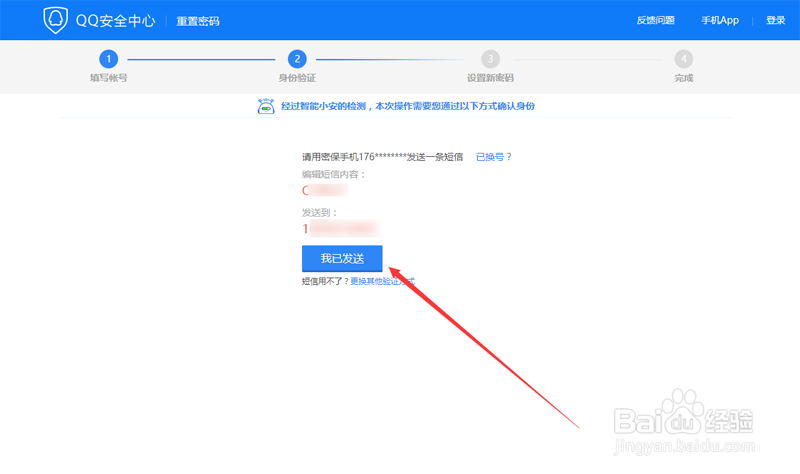This screenshot has height=474, width=800.
Task: Click the 编辑短信内容： label
Action: coord(334,174)
